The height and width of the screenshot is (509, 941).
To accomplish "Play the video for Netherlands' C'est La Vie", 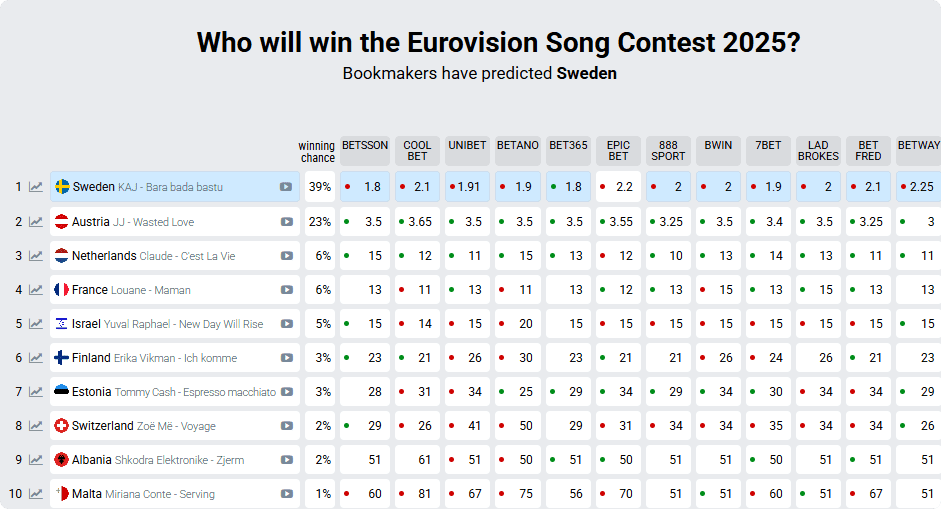I will point(287,256).
